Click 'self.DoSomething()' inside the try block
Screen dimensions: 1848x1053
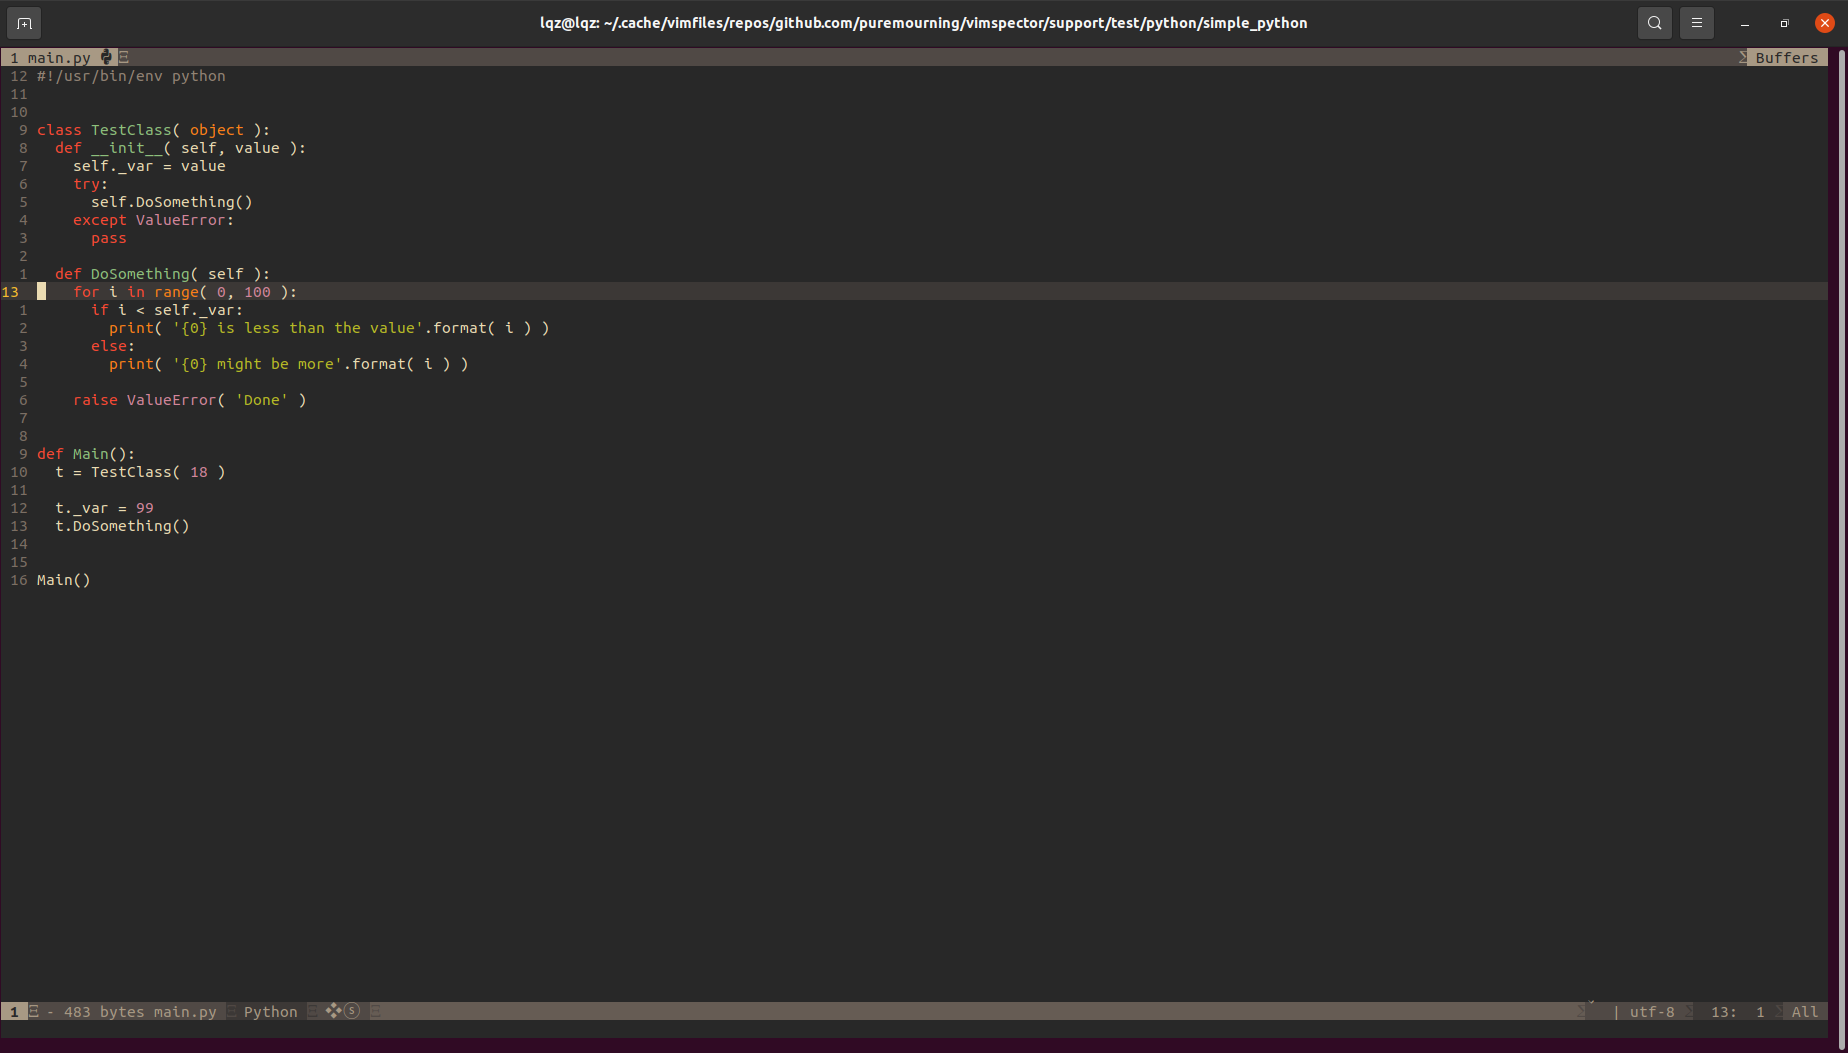click(x=172, y=202)
